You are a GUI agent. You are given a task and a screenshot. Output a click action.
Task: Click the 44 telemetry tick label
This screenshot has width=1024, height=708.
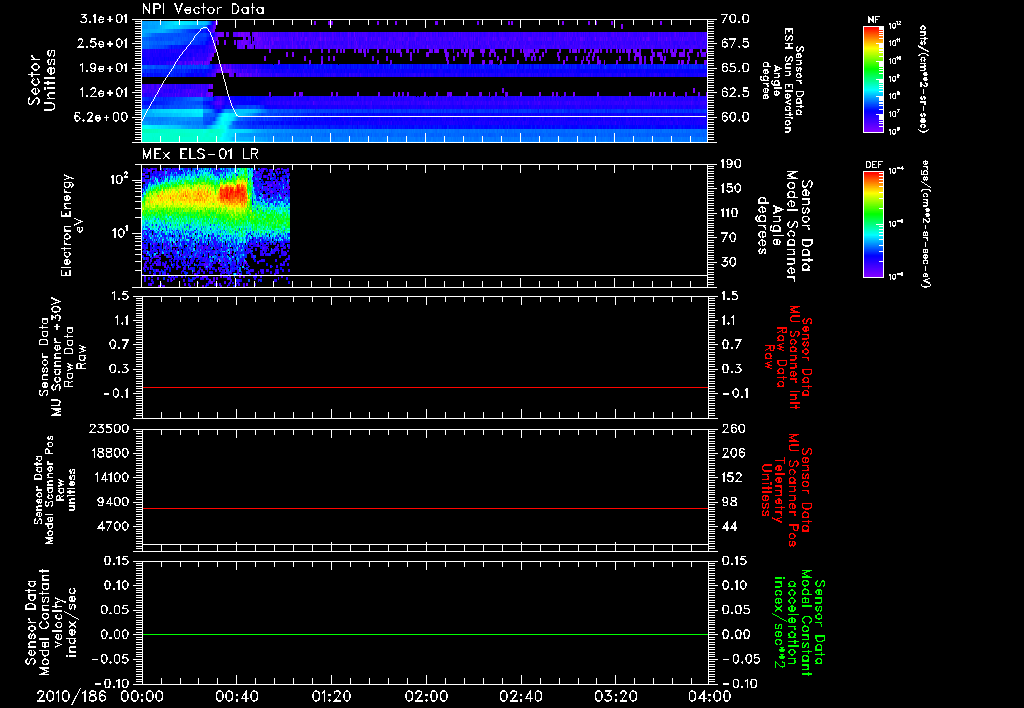pyautogui.click(x=729, y=526)
